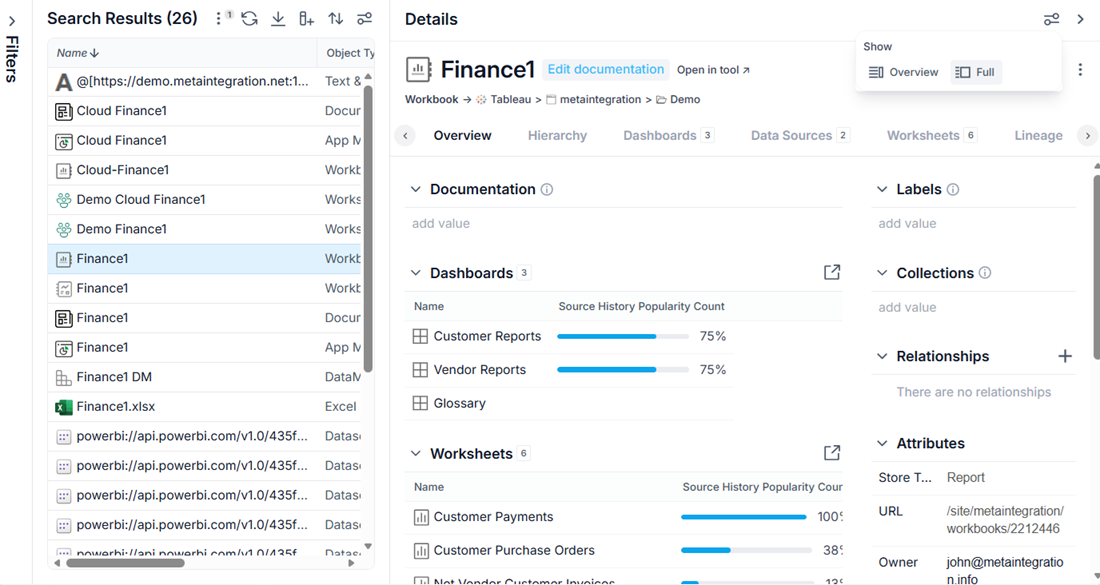Download search results with download icon

tap(278, 19)
